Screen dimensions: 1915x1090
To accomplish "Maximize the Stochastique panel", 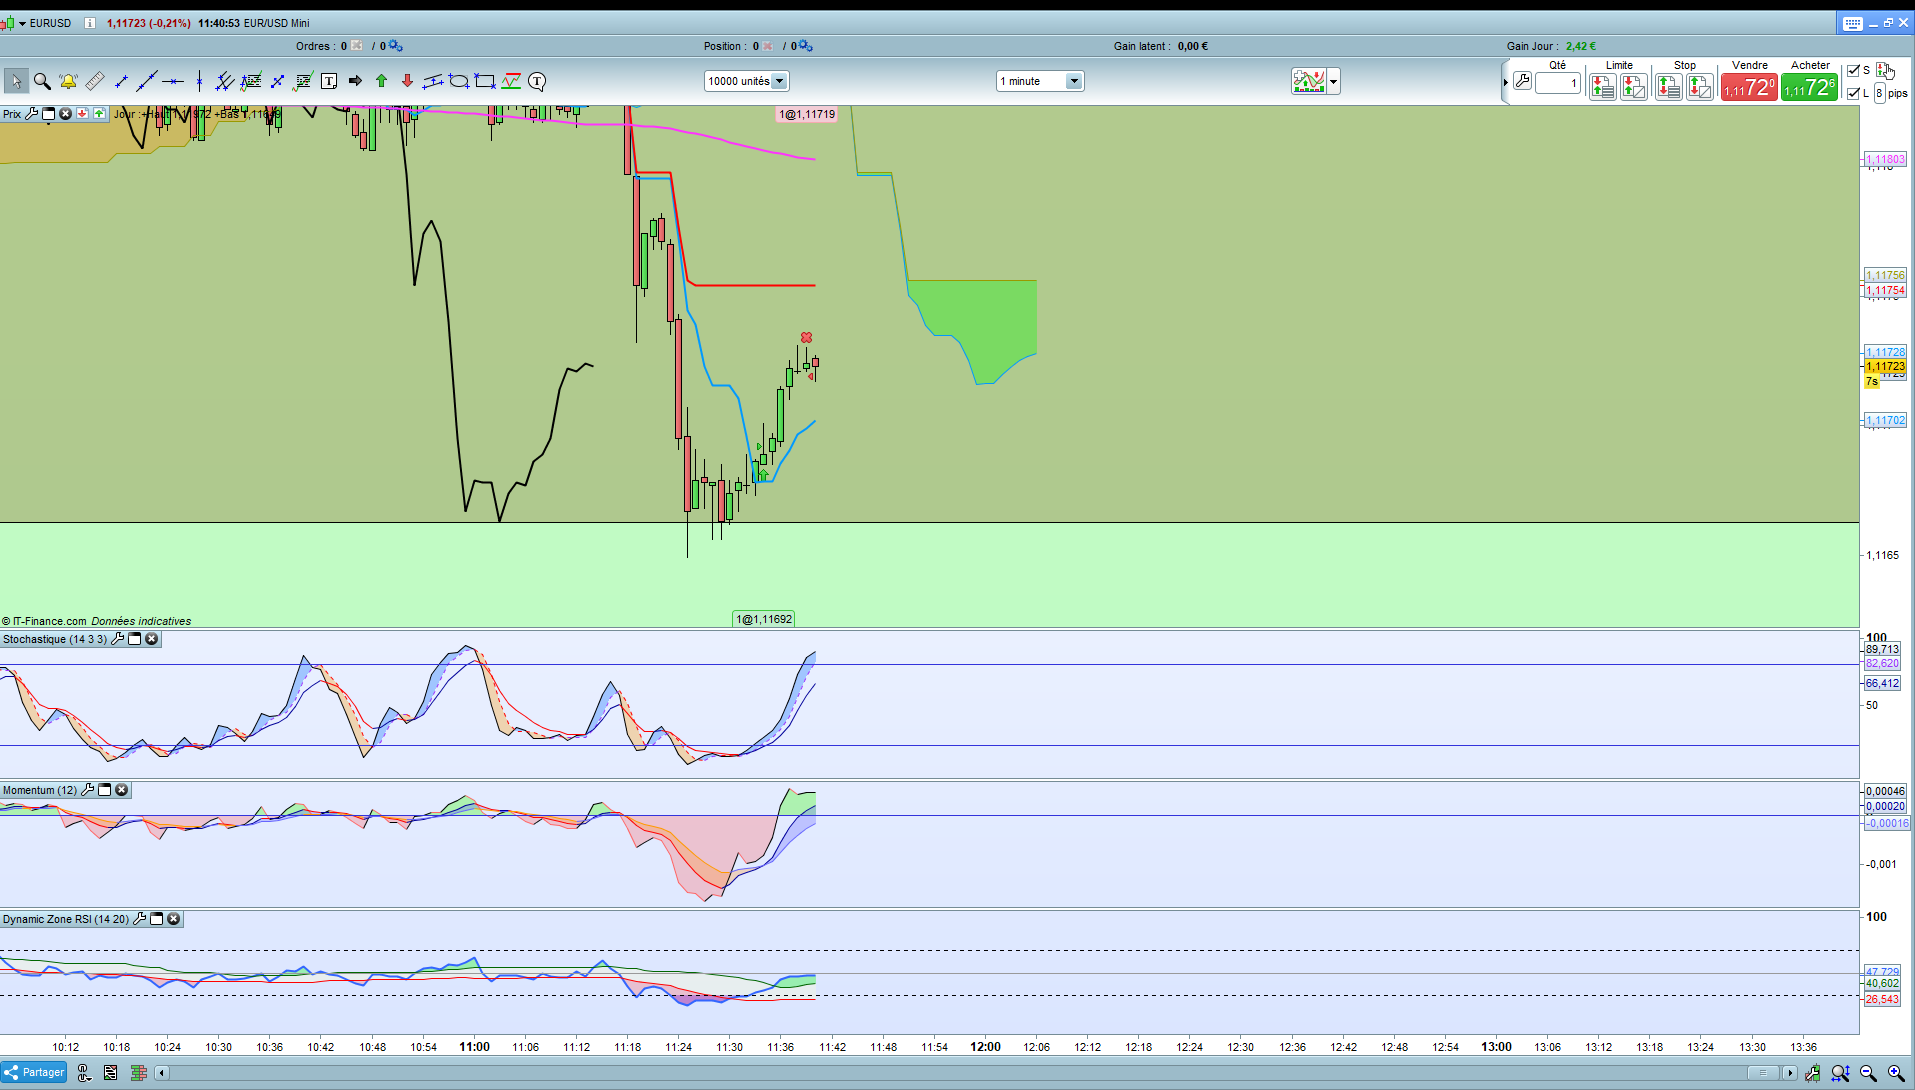I will (135, 639).
